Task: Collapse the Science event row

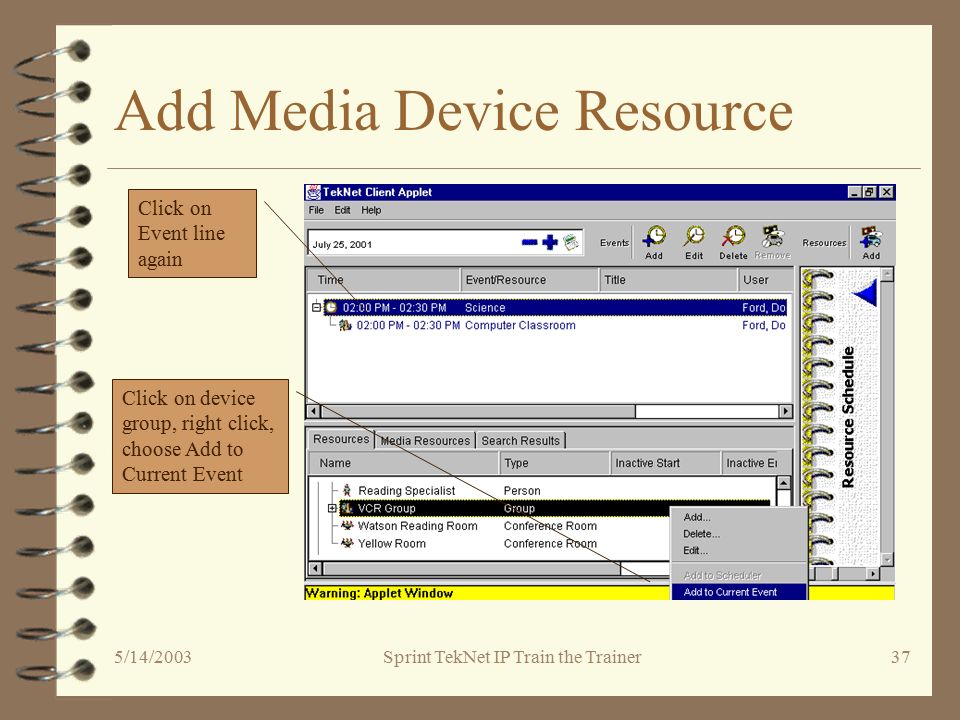Action: click(316, 307)
